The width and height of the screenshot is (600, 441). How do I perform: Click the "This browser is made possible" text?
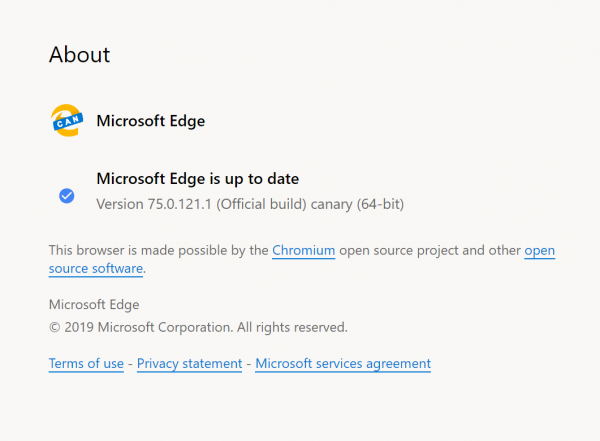[x=158, y=250]
